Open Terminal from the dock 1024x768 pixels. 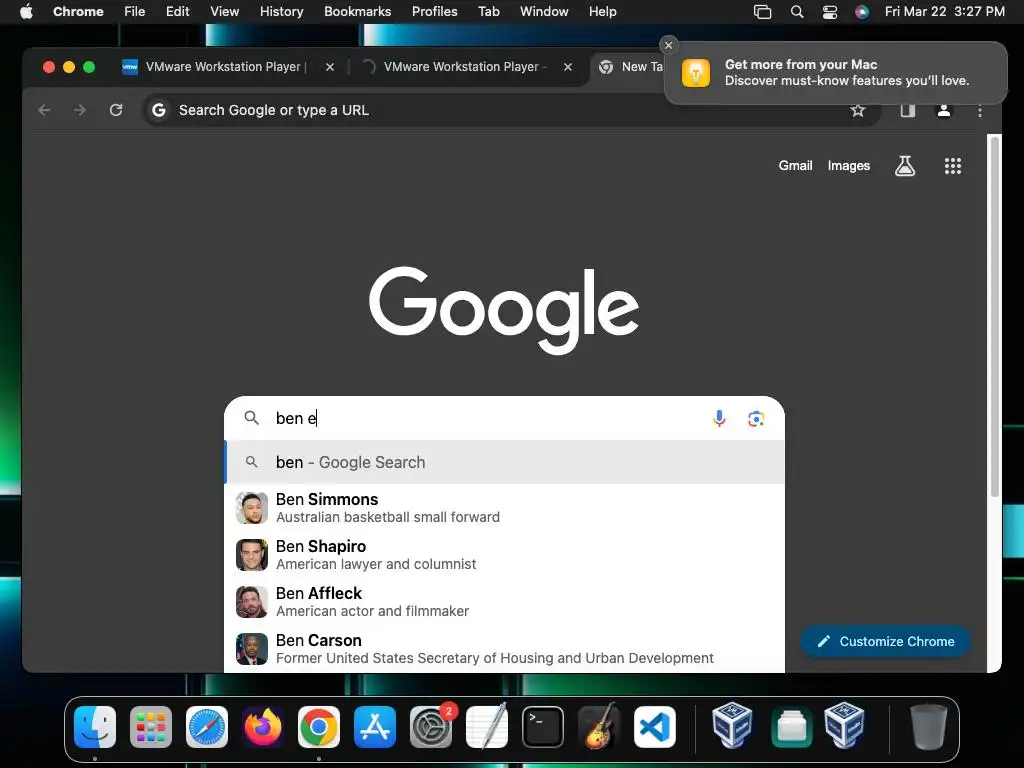543,727
